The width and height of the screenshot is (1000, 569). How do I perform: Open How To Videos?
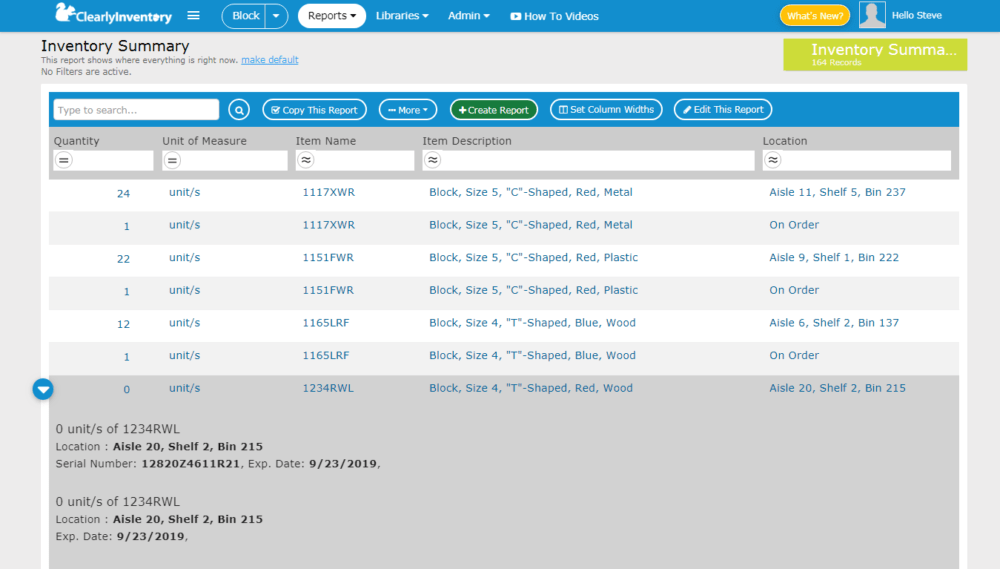[x=554, y=17]
